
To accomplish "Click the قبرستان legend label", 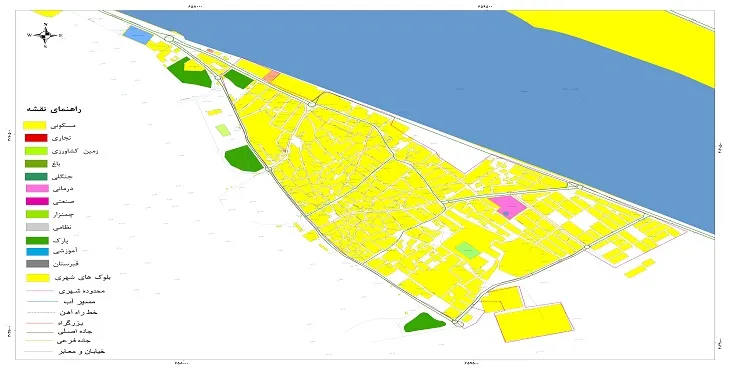I will point(65,264).
